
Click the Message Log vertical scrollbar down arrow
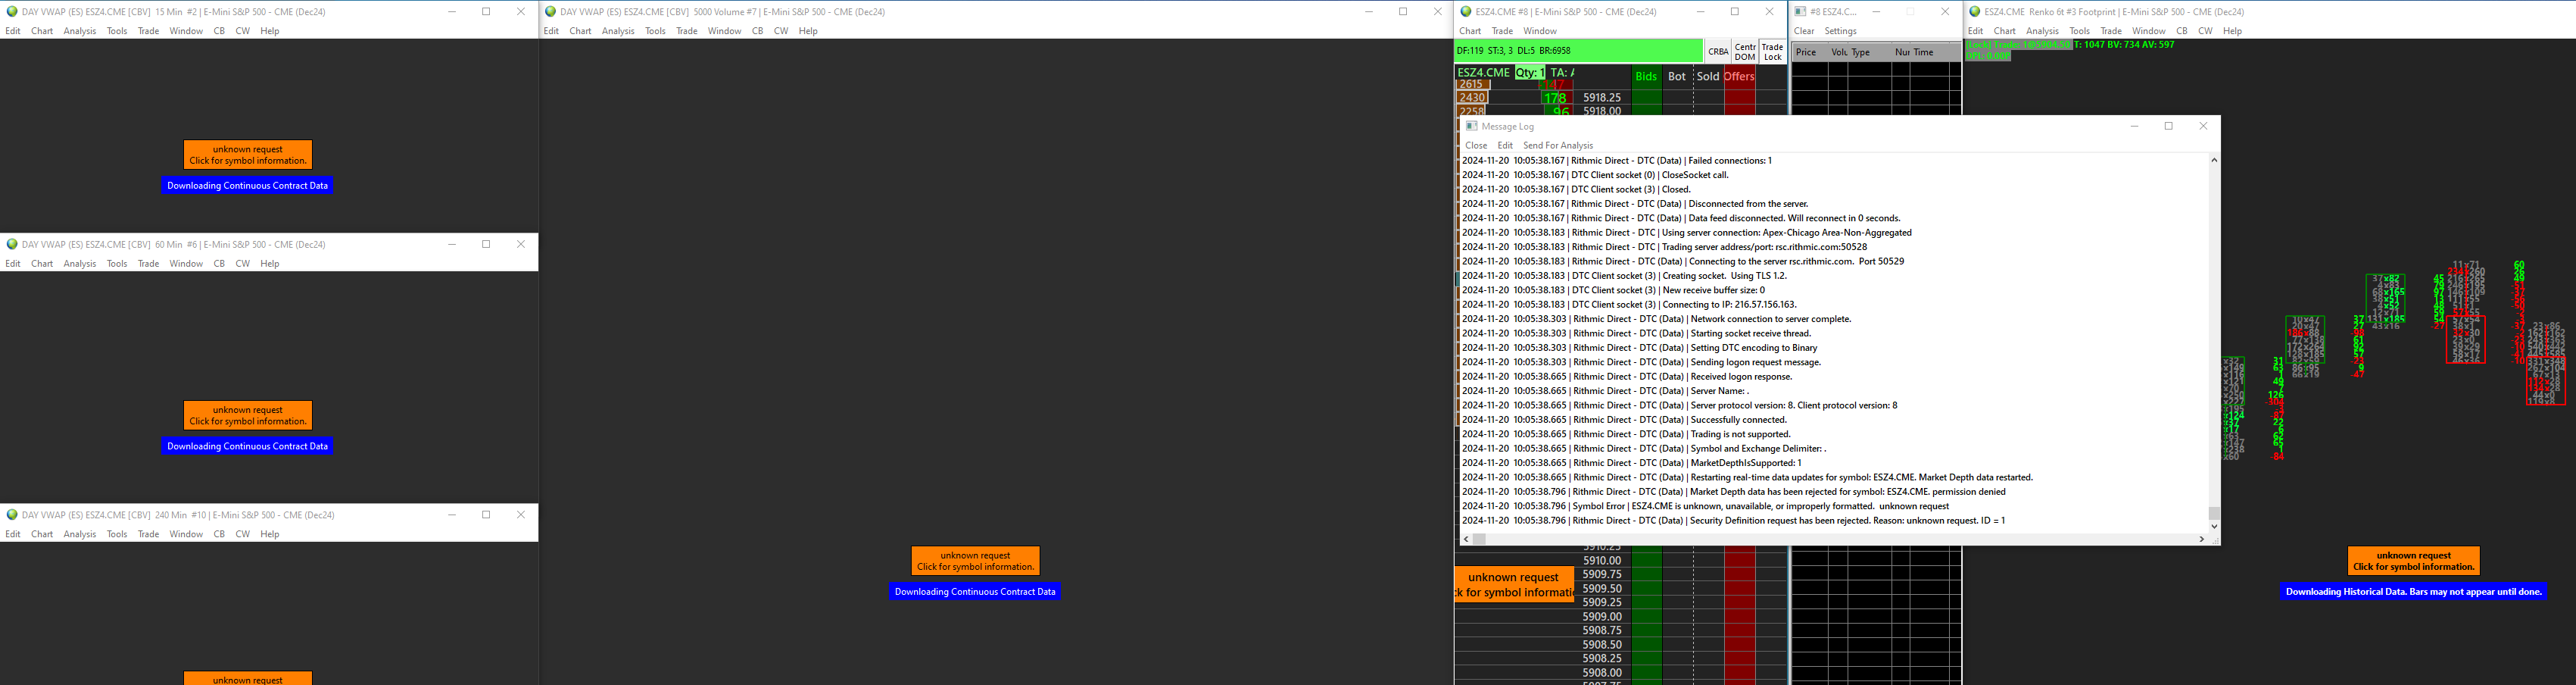point(2214,526)
